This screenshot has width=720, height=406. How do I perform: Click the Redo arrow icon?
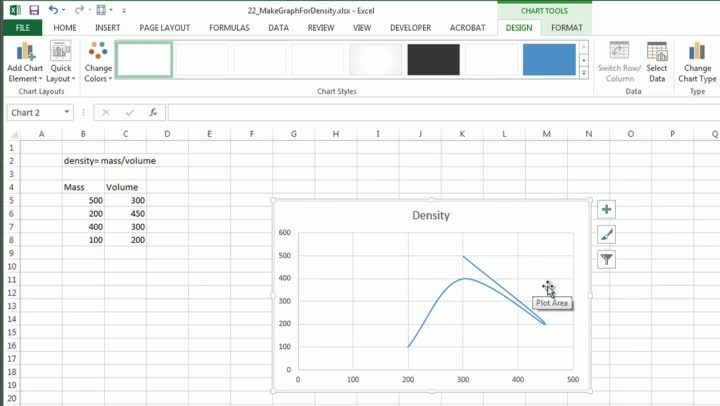(x=79, y=10)
